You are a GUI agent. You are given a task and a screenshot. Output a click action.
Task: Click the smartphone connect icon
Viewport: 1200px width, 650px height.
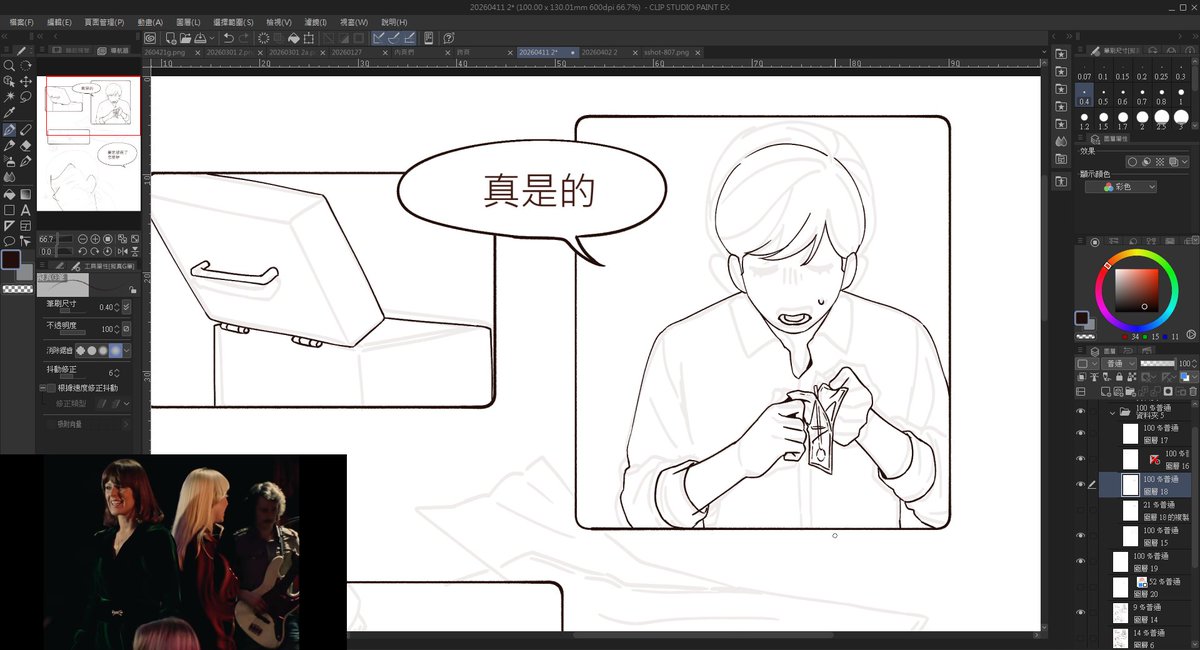[428, 38]
